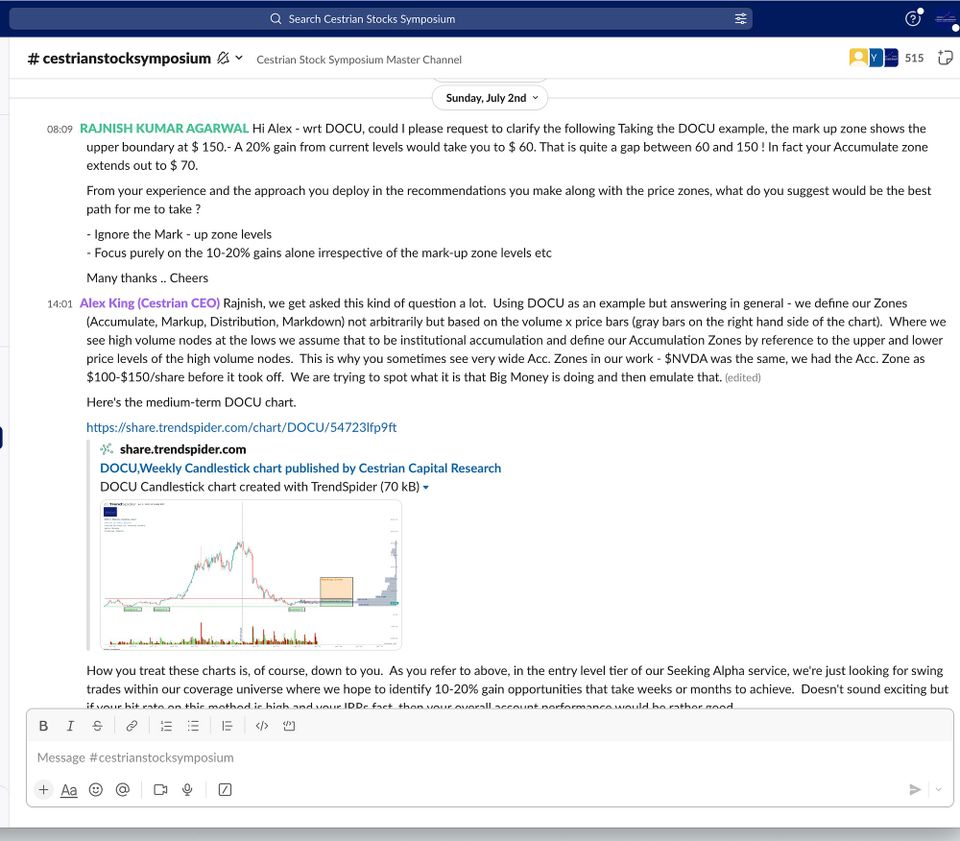Viewport: 960px width, 841px height.
Task: Start a bulleted list
Action: point(193,726)
